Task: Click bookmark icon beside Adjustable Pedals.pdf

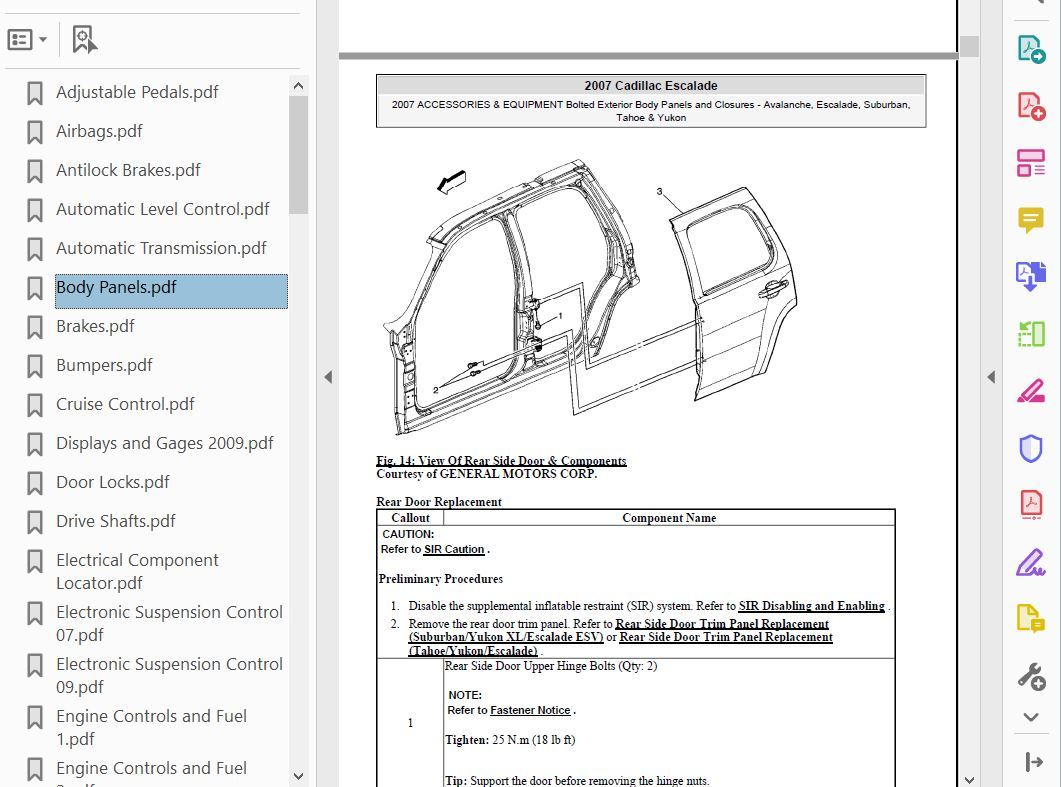Action: [35, 93]
